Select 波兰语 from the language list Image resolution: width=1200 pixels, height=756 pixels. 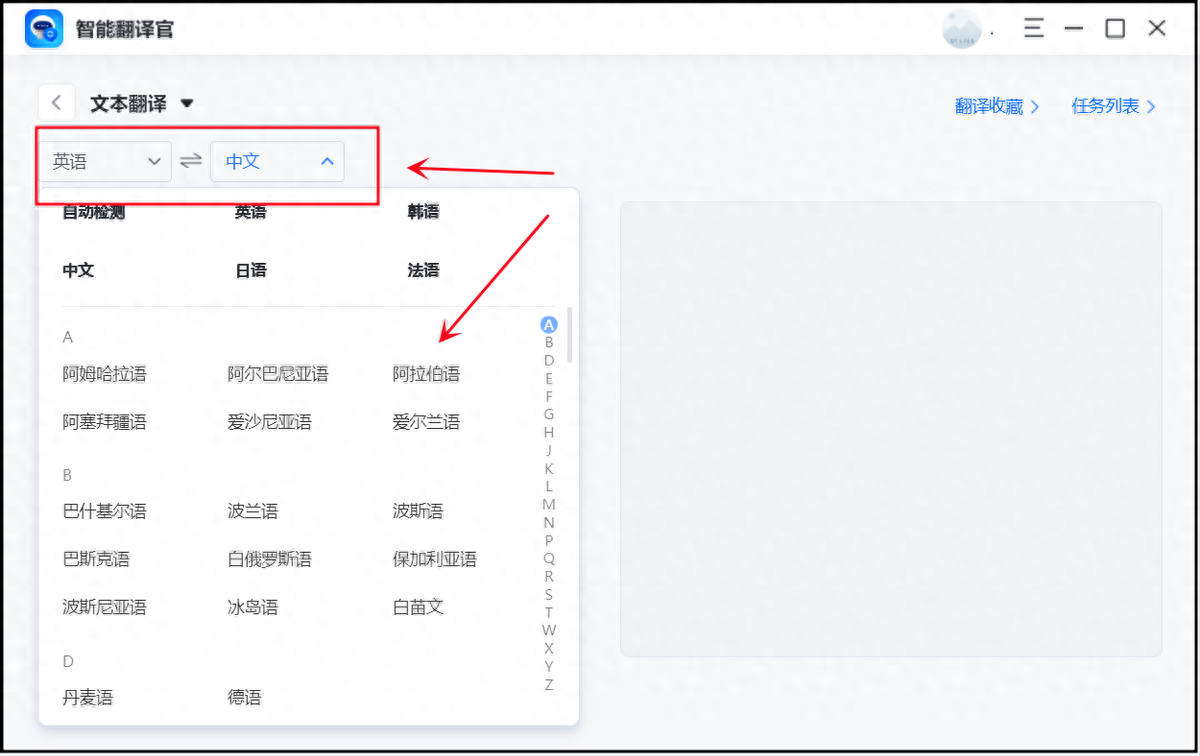[251, 510]
